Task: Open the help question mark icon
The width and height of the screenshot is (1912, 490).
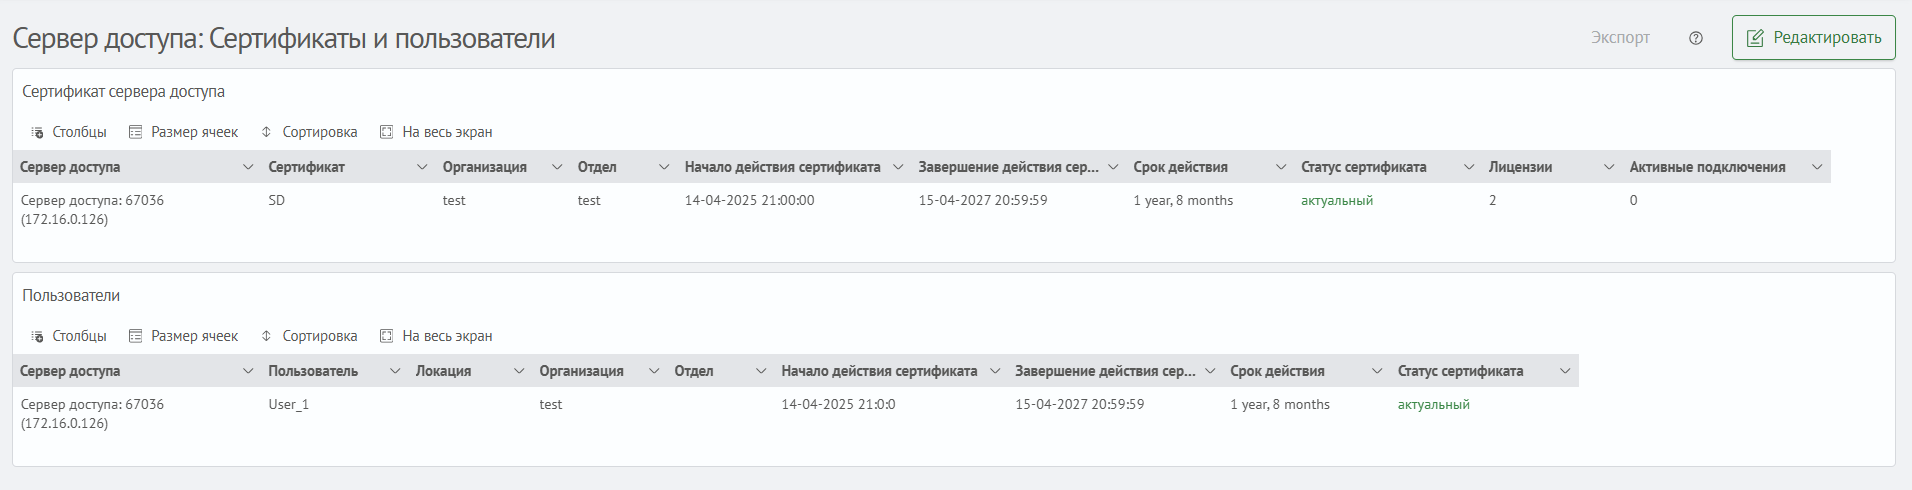Action: [x=1696, y=38]
